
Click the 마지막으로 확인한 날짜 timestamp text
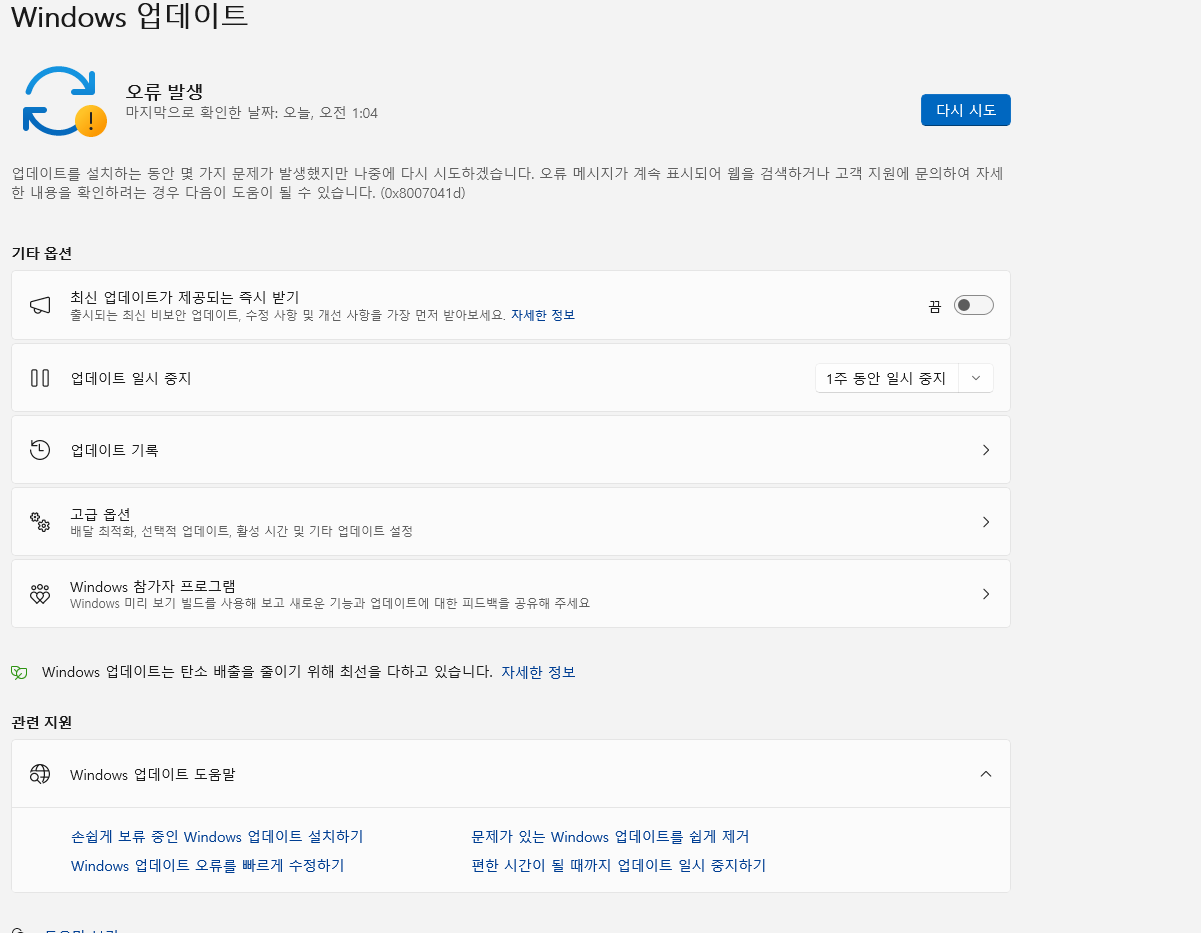[252, 113]
